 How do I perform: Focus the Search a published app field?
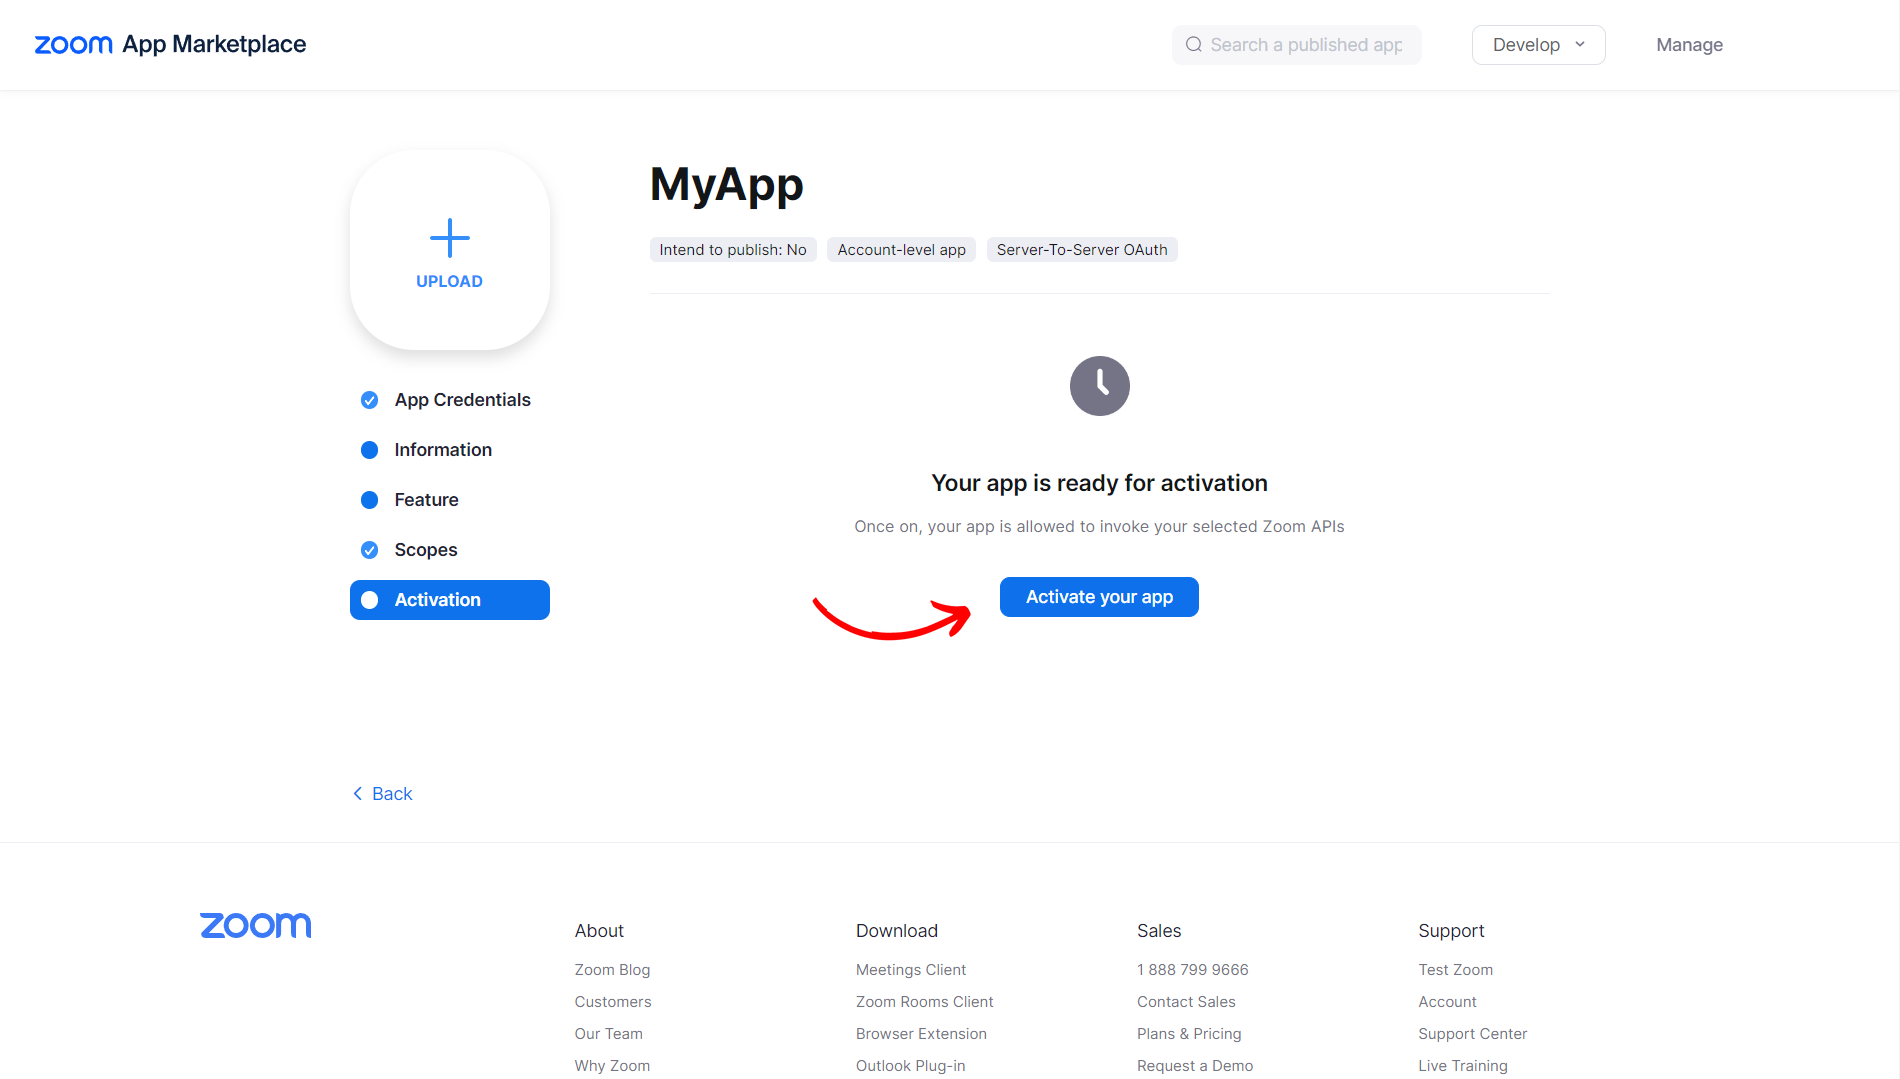(x=1297, y=45)
